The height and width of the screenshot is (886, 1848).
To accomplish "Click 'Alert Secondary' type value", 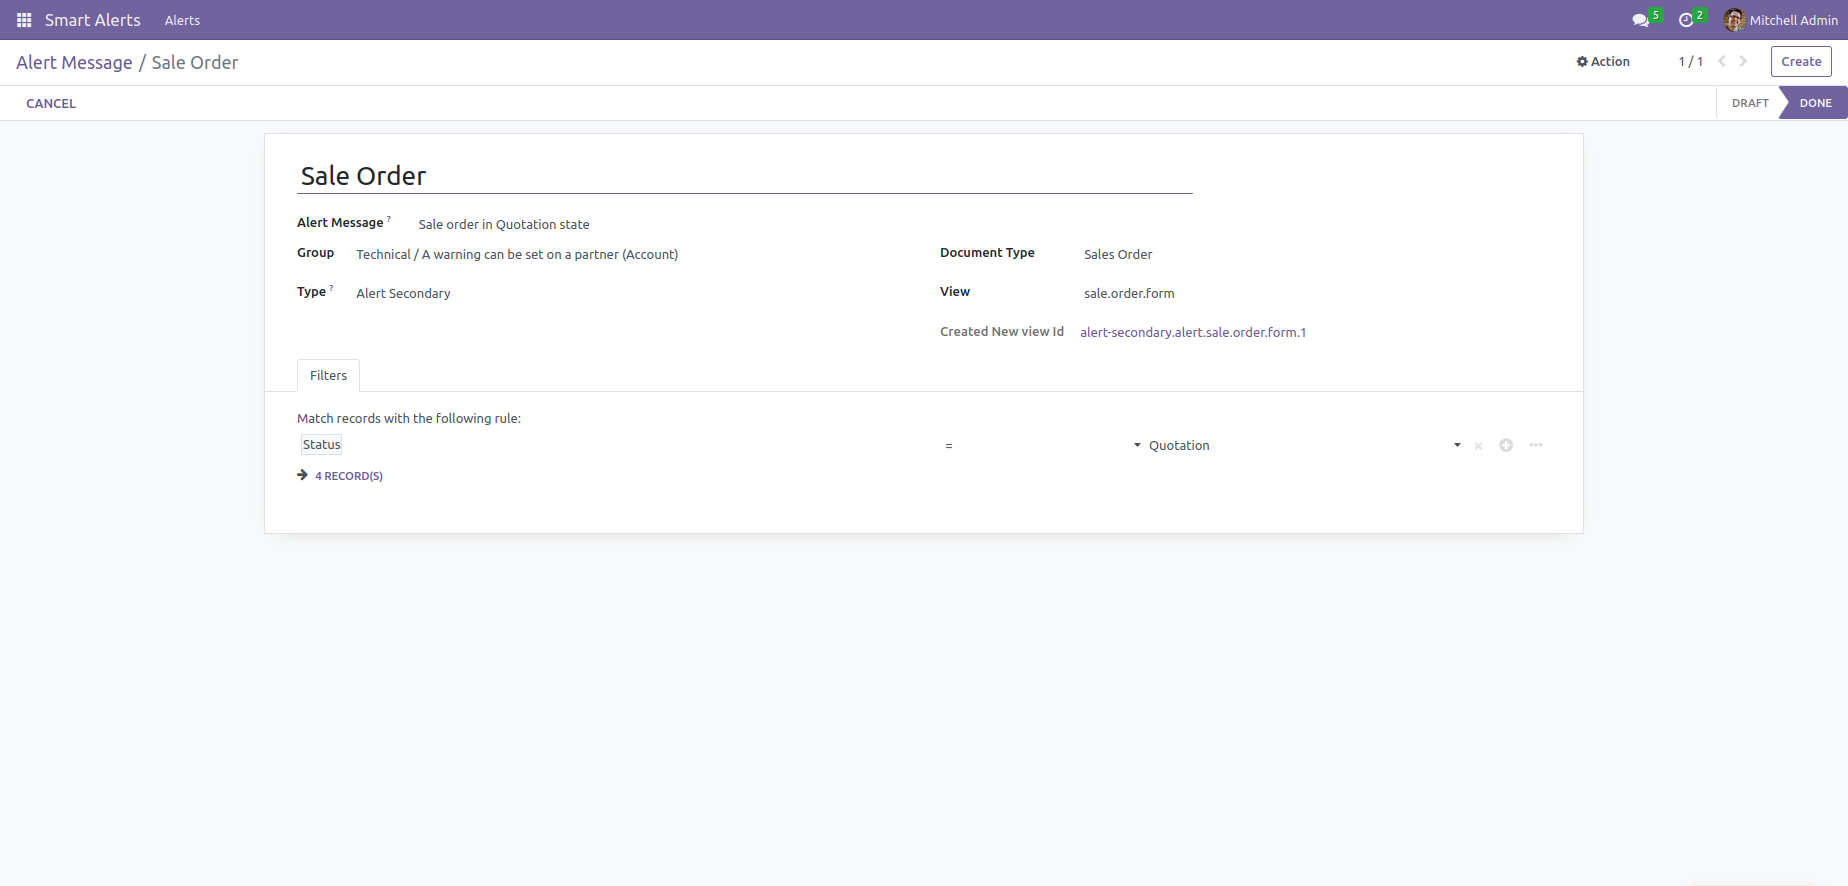I will tap(403, 293).
